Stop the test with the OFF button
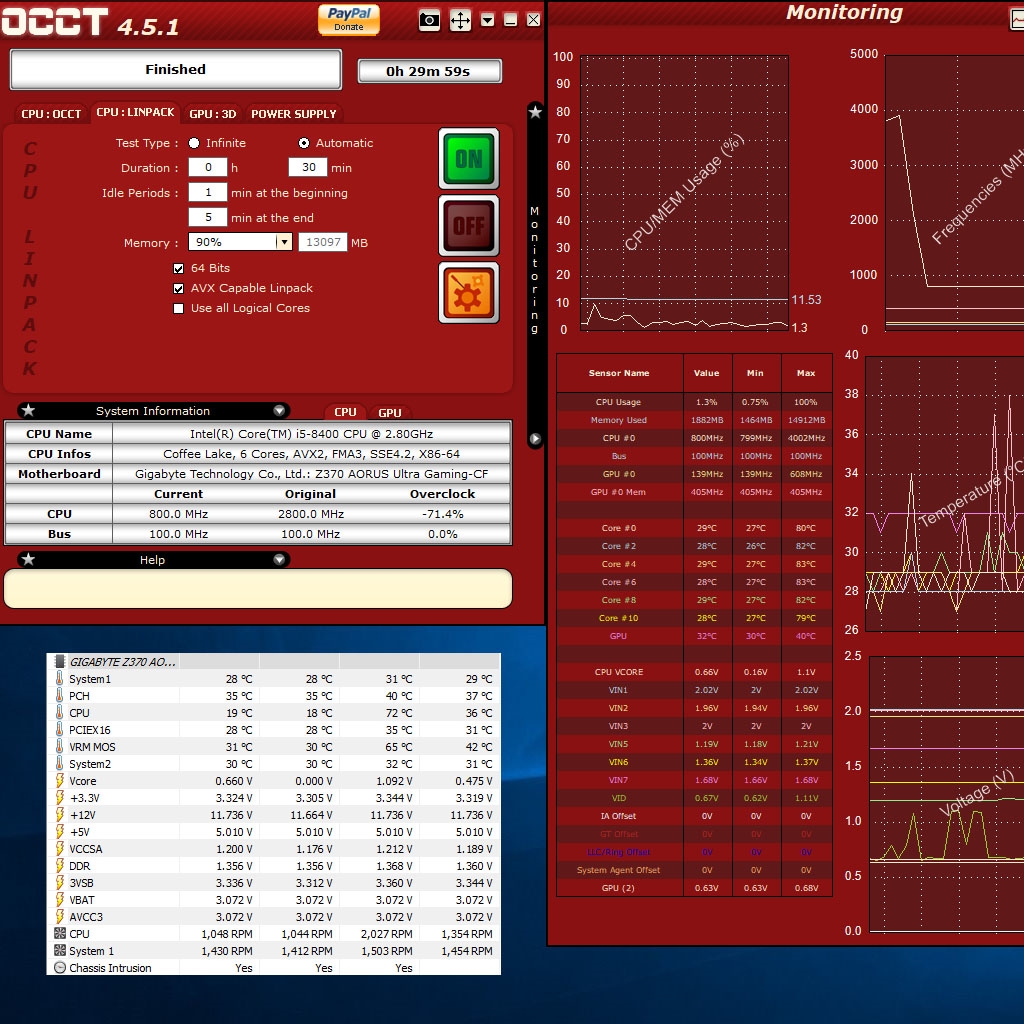The width and height of the screenshot is (1024, 1024). (469, 226)
